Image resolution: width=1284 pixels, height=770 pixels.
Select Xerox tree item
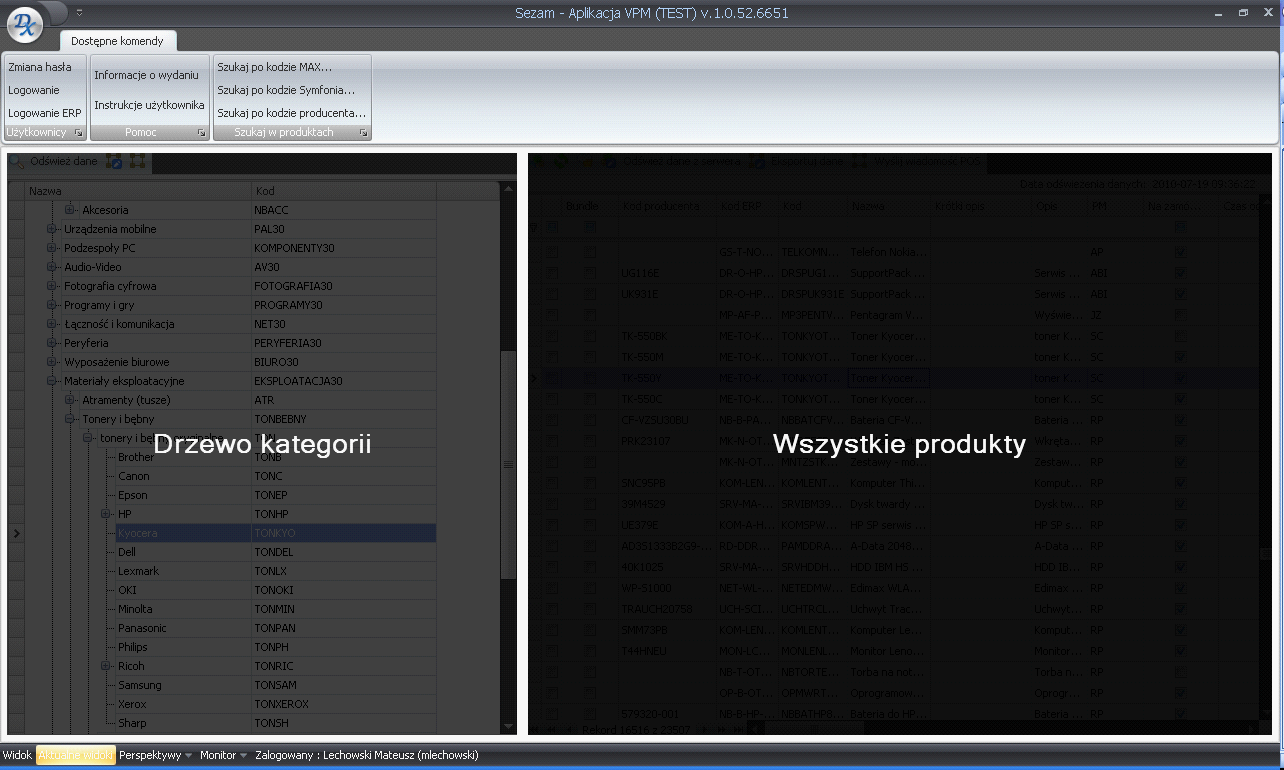(132, 705)
